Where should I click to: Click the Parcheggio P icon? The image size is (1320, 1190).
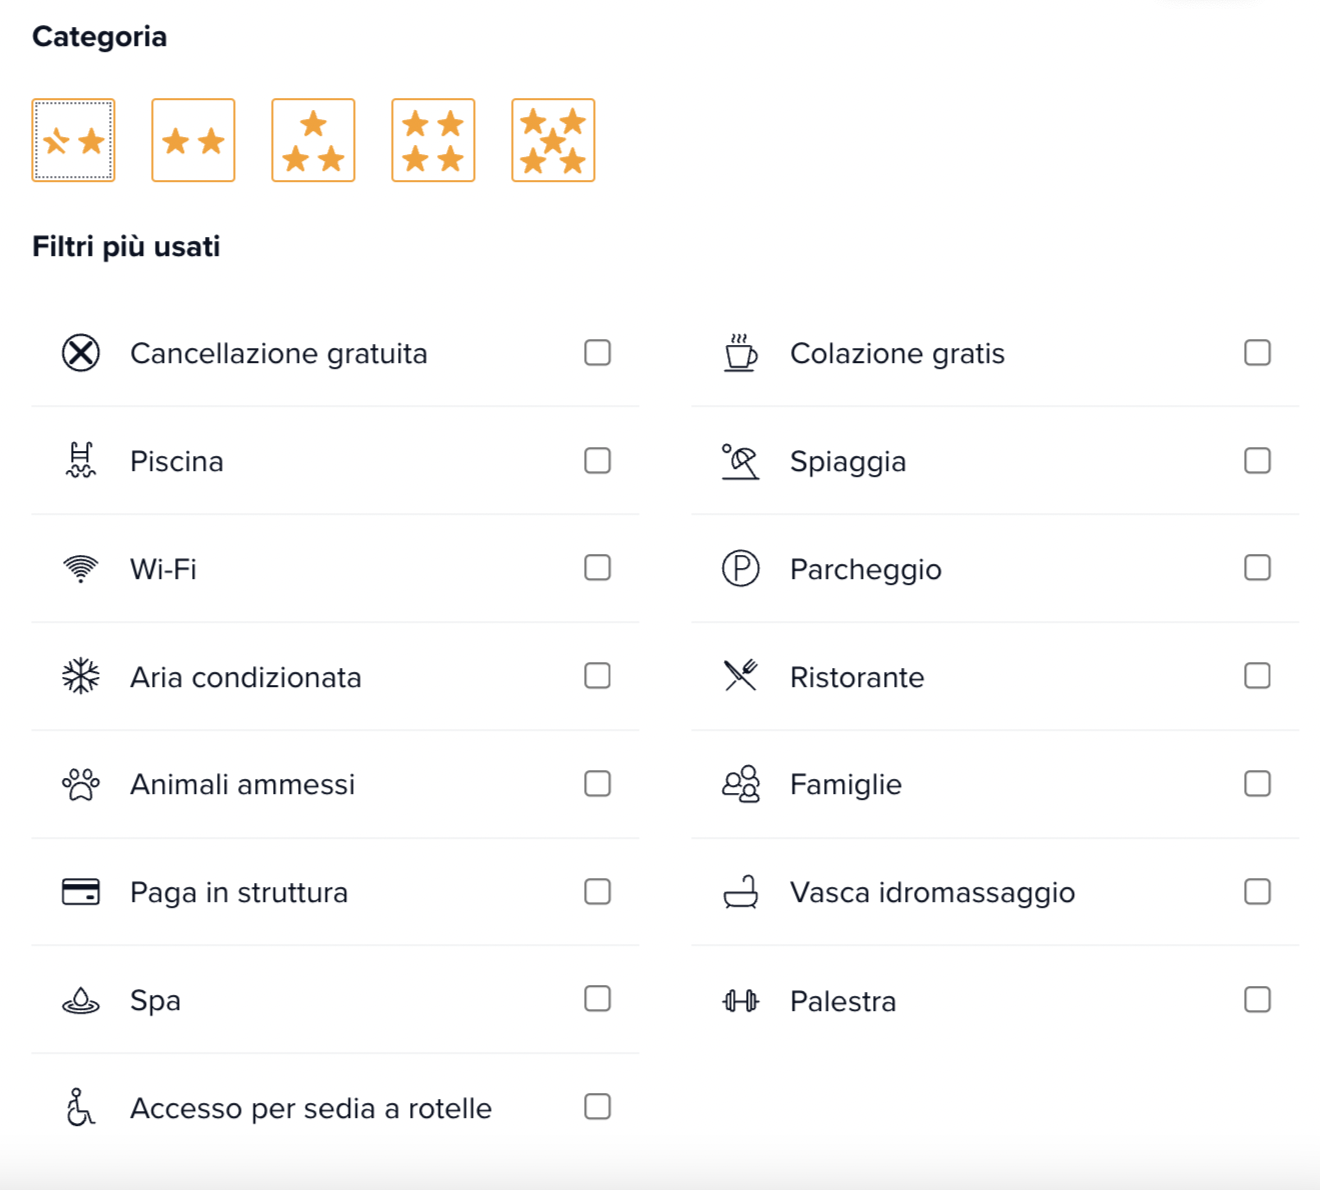pos(740,569)
